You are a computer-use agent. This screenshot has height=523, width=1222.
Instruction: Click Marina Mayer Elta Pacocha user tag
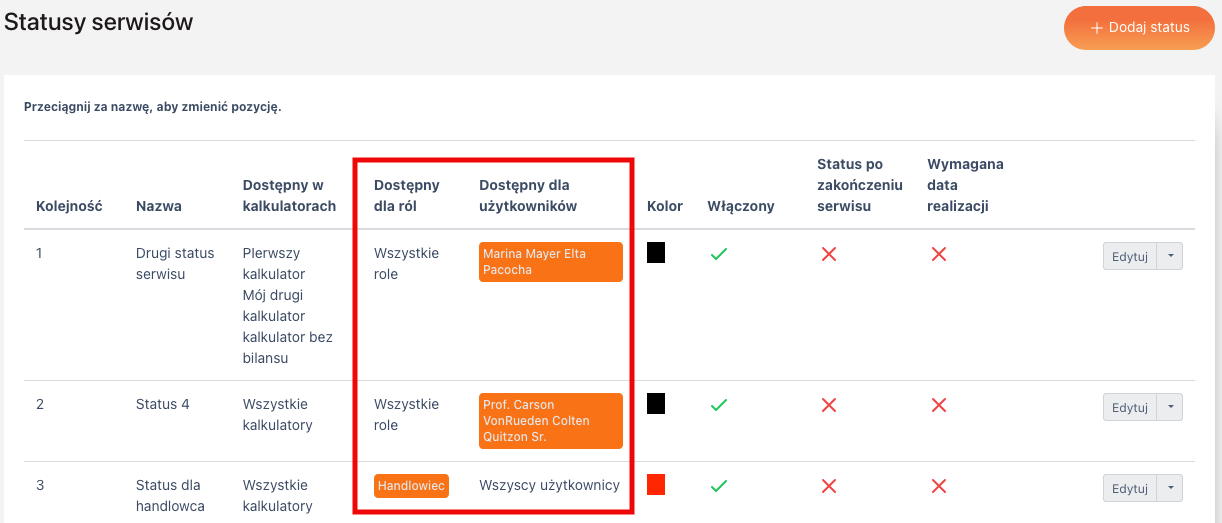(550, 262)
